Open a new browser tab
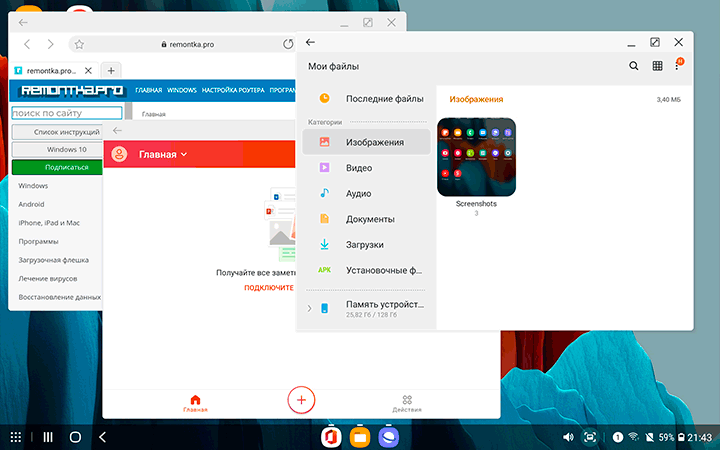 coord(111,71)
